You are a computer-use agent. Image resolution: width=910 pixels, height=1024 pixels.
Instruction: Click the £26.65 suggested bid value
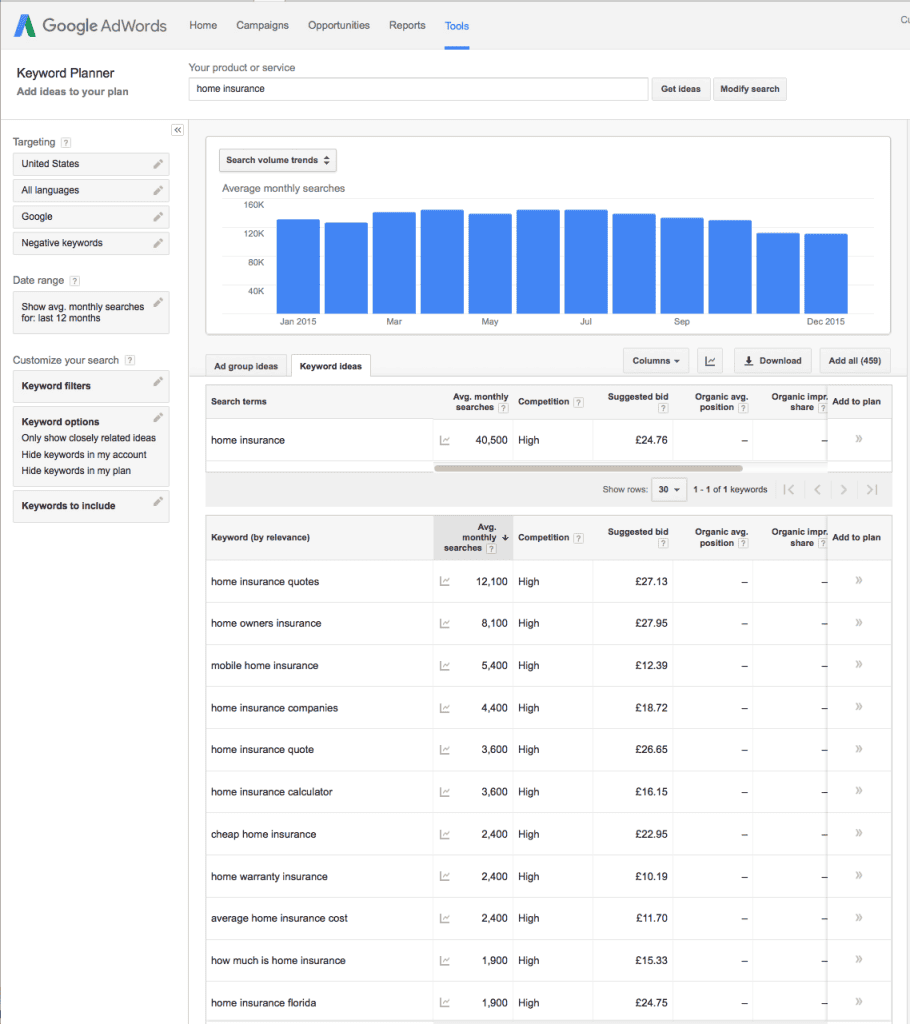pos(651,750)
